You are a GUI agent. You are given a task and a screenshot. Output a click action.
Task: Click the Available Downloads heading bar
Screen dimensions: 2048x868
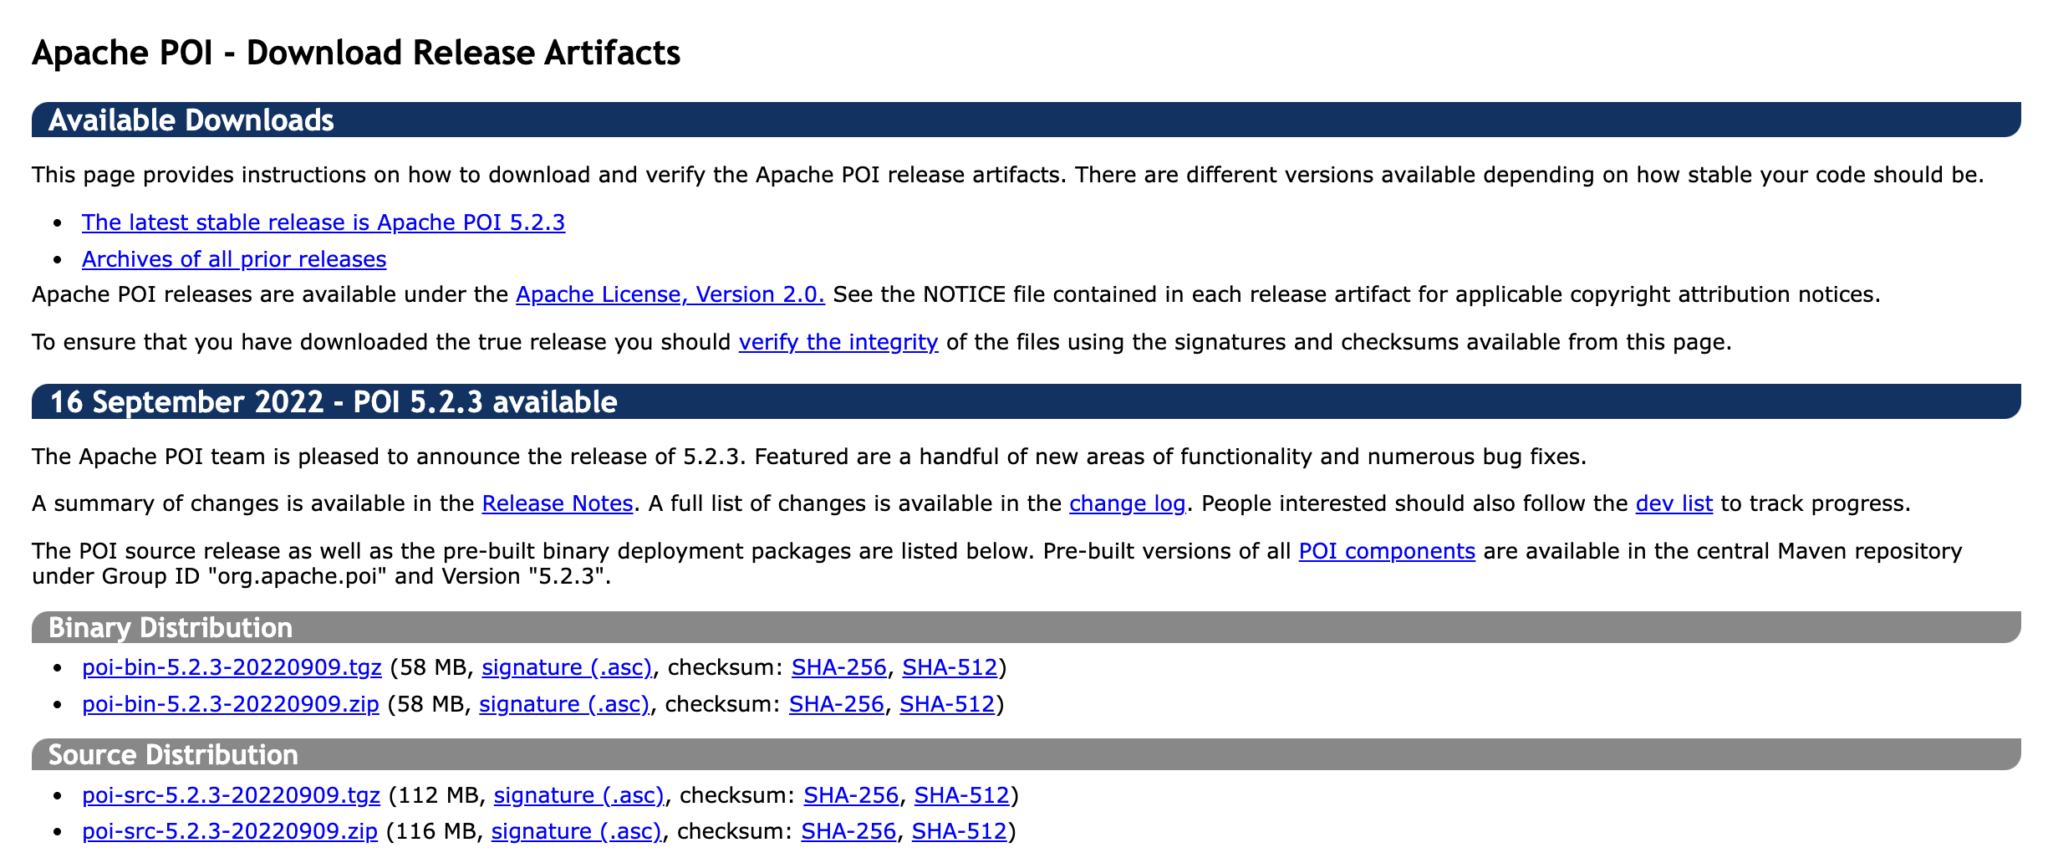(1026, 120)
